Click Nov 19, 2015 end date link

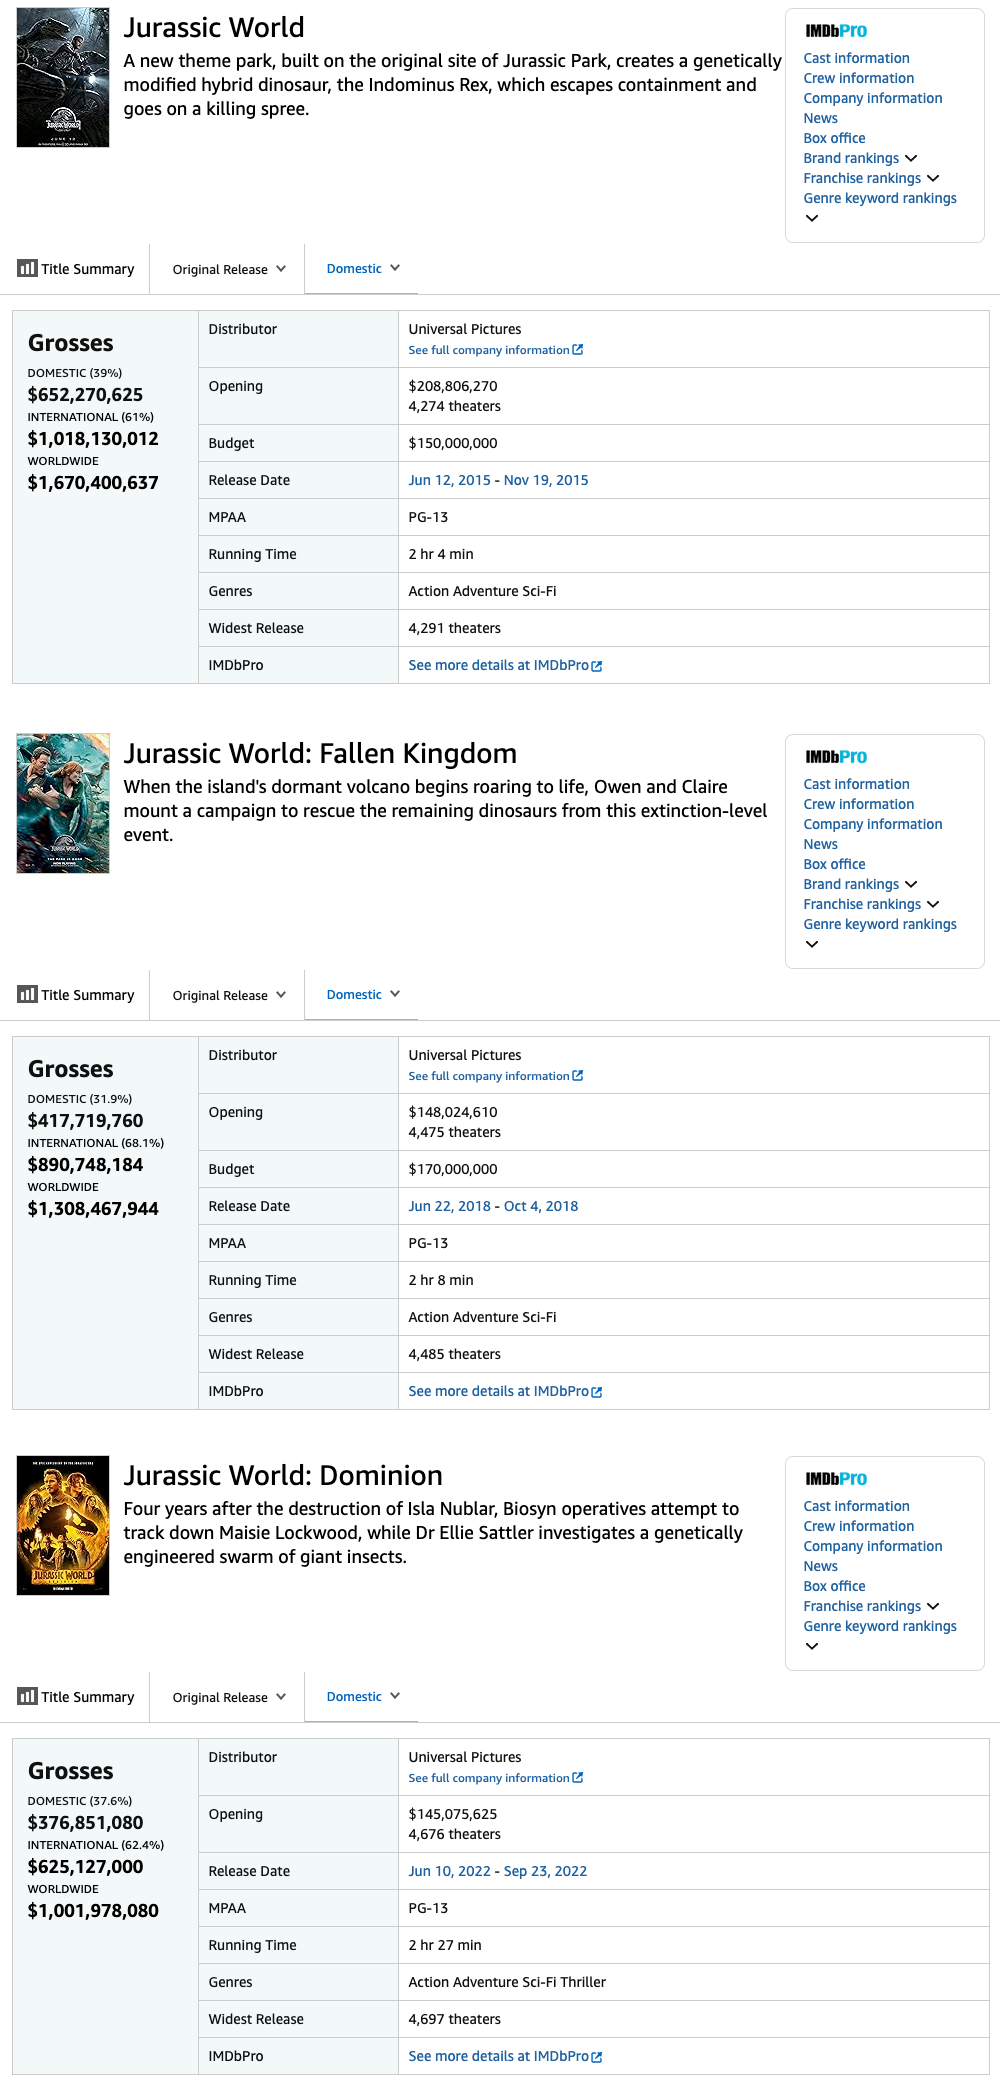point(546,480)
